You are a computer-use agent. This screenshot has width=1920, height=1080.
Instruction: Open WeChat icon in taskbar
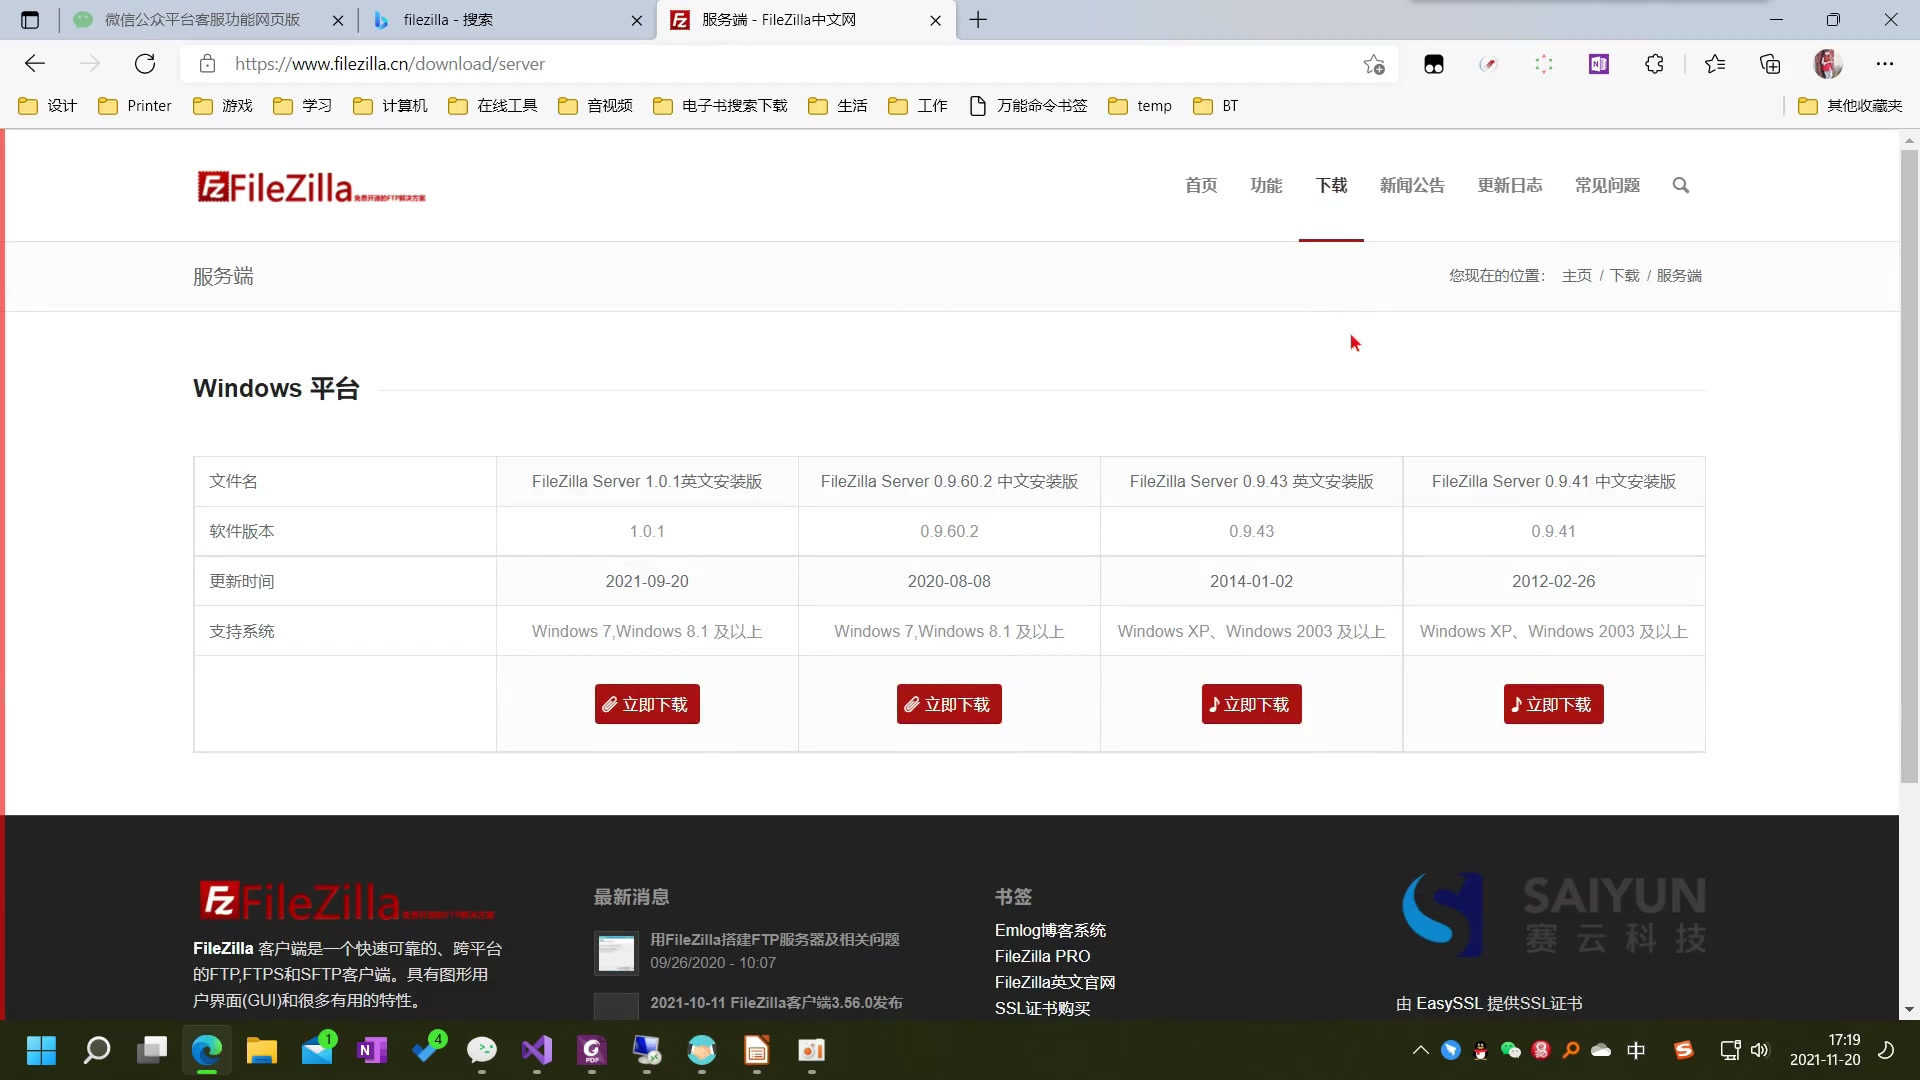pos(482,1050)
